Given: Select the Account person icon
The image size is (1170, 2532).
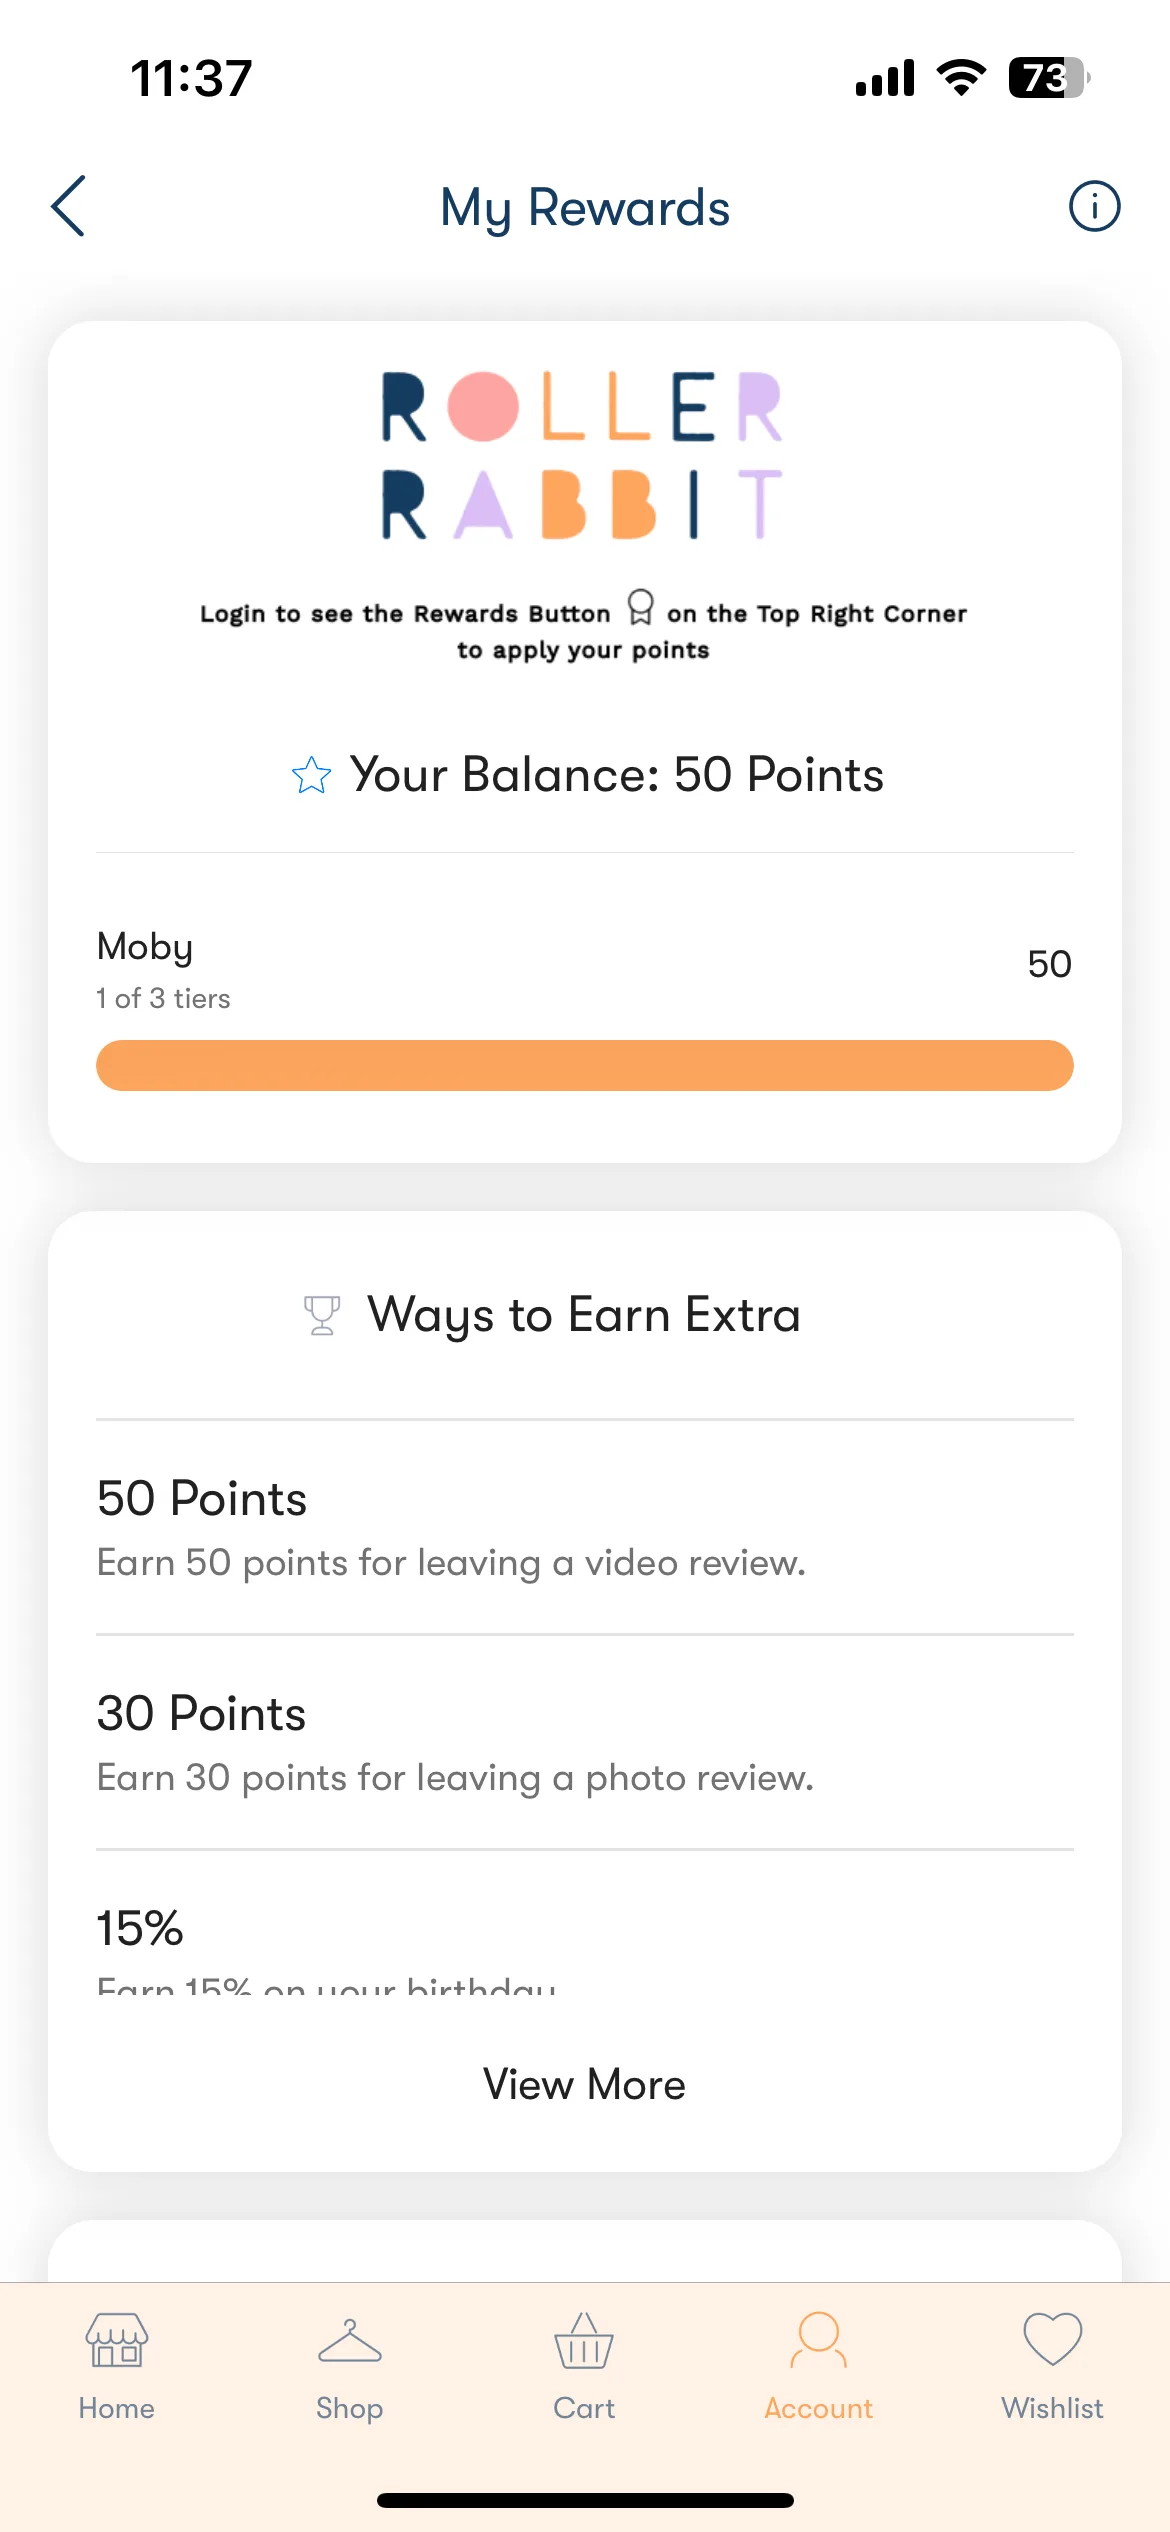Looking at the screenshot, I should click(819, 2339).
